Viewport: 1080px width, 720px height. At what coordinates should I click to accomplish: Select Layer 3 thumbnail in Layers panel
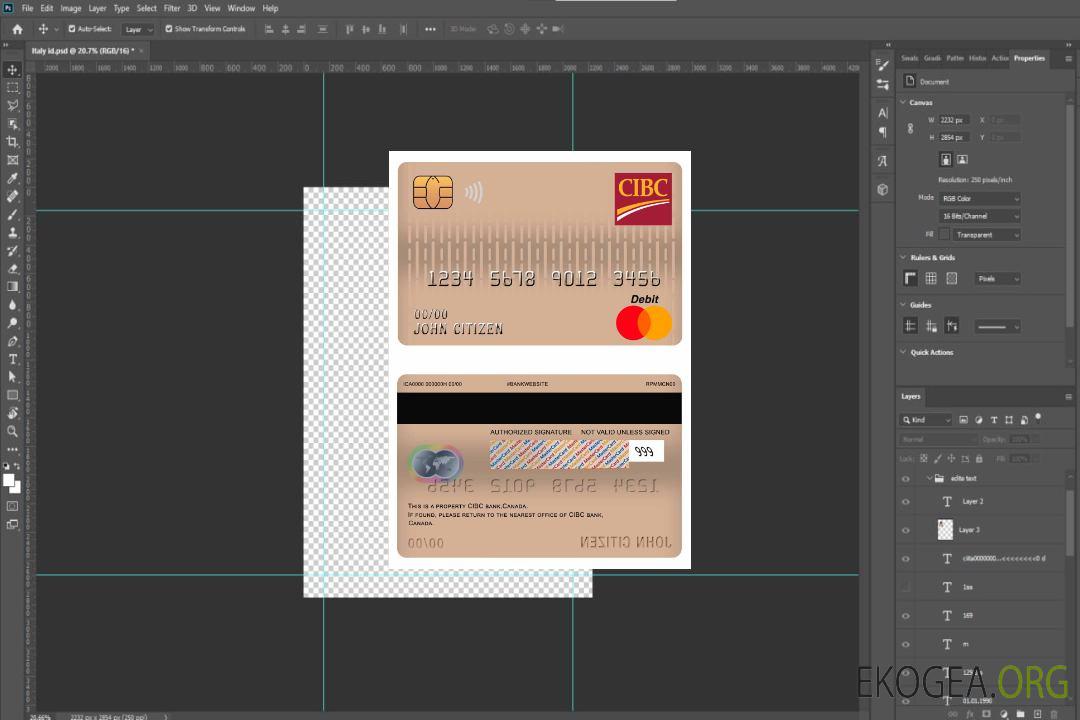(946, 530)
